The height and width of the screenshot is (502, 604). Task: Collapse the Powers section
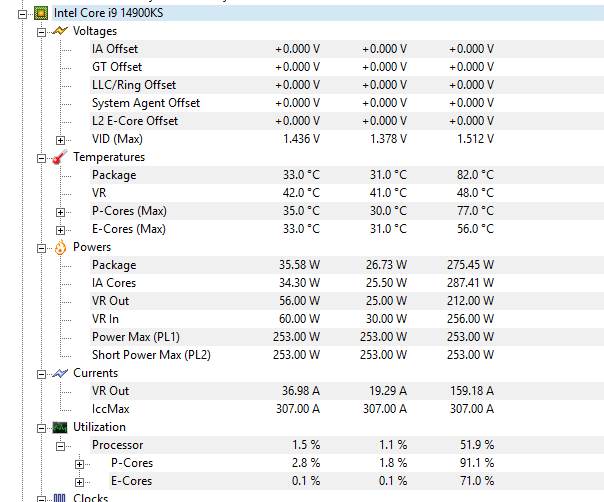point(41,248)
